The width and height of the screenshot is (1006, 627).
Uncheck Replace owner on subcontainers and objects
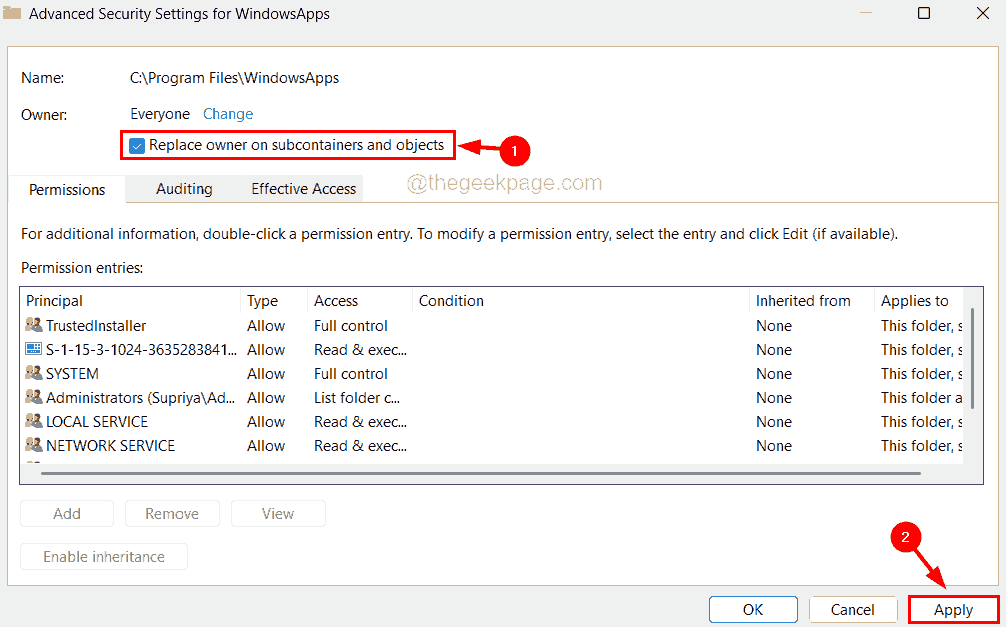coord(137,145)
